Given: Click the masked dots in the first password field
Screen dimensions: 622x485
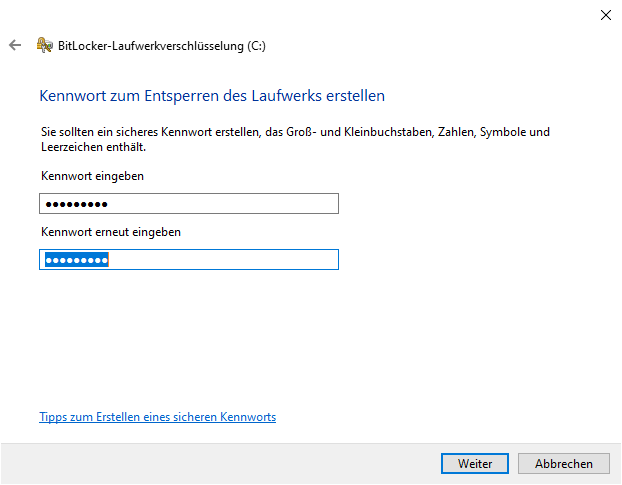Looking at the screenshot, I should tap(75, 204).
